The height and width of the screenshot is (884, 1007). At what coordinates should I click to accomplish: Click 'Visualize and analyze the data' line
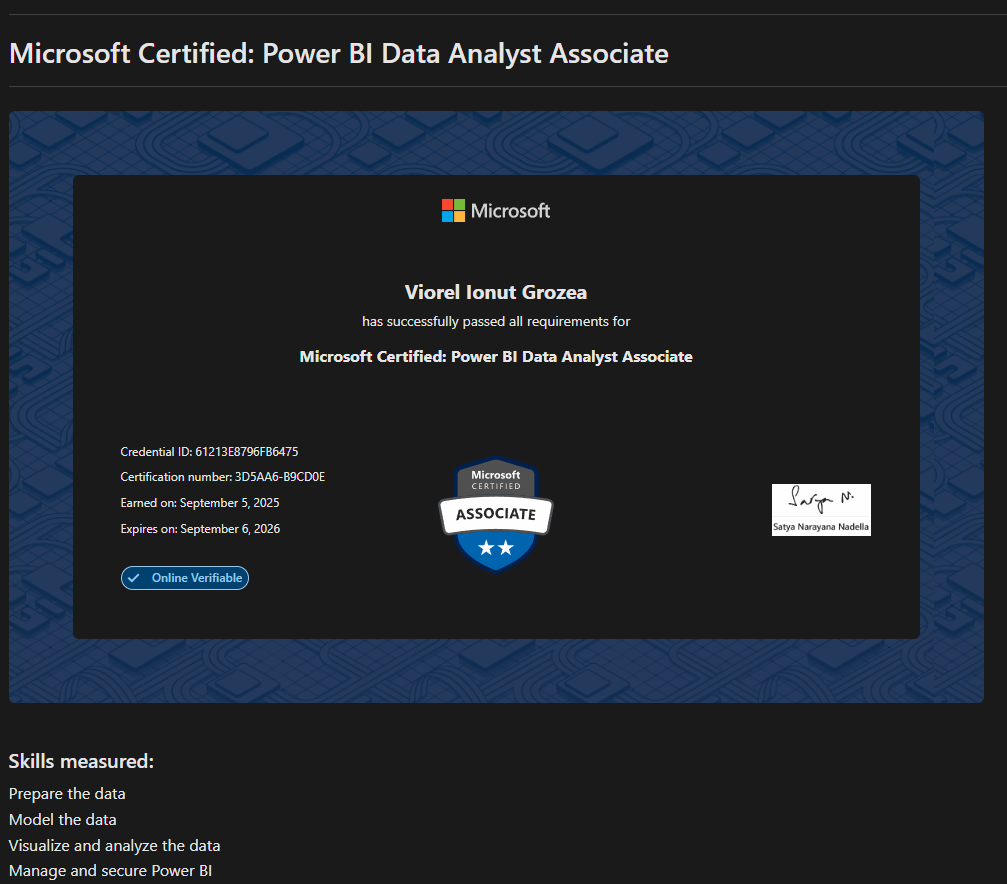[114, 845]
